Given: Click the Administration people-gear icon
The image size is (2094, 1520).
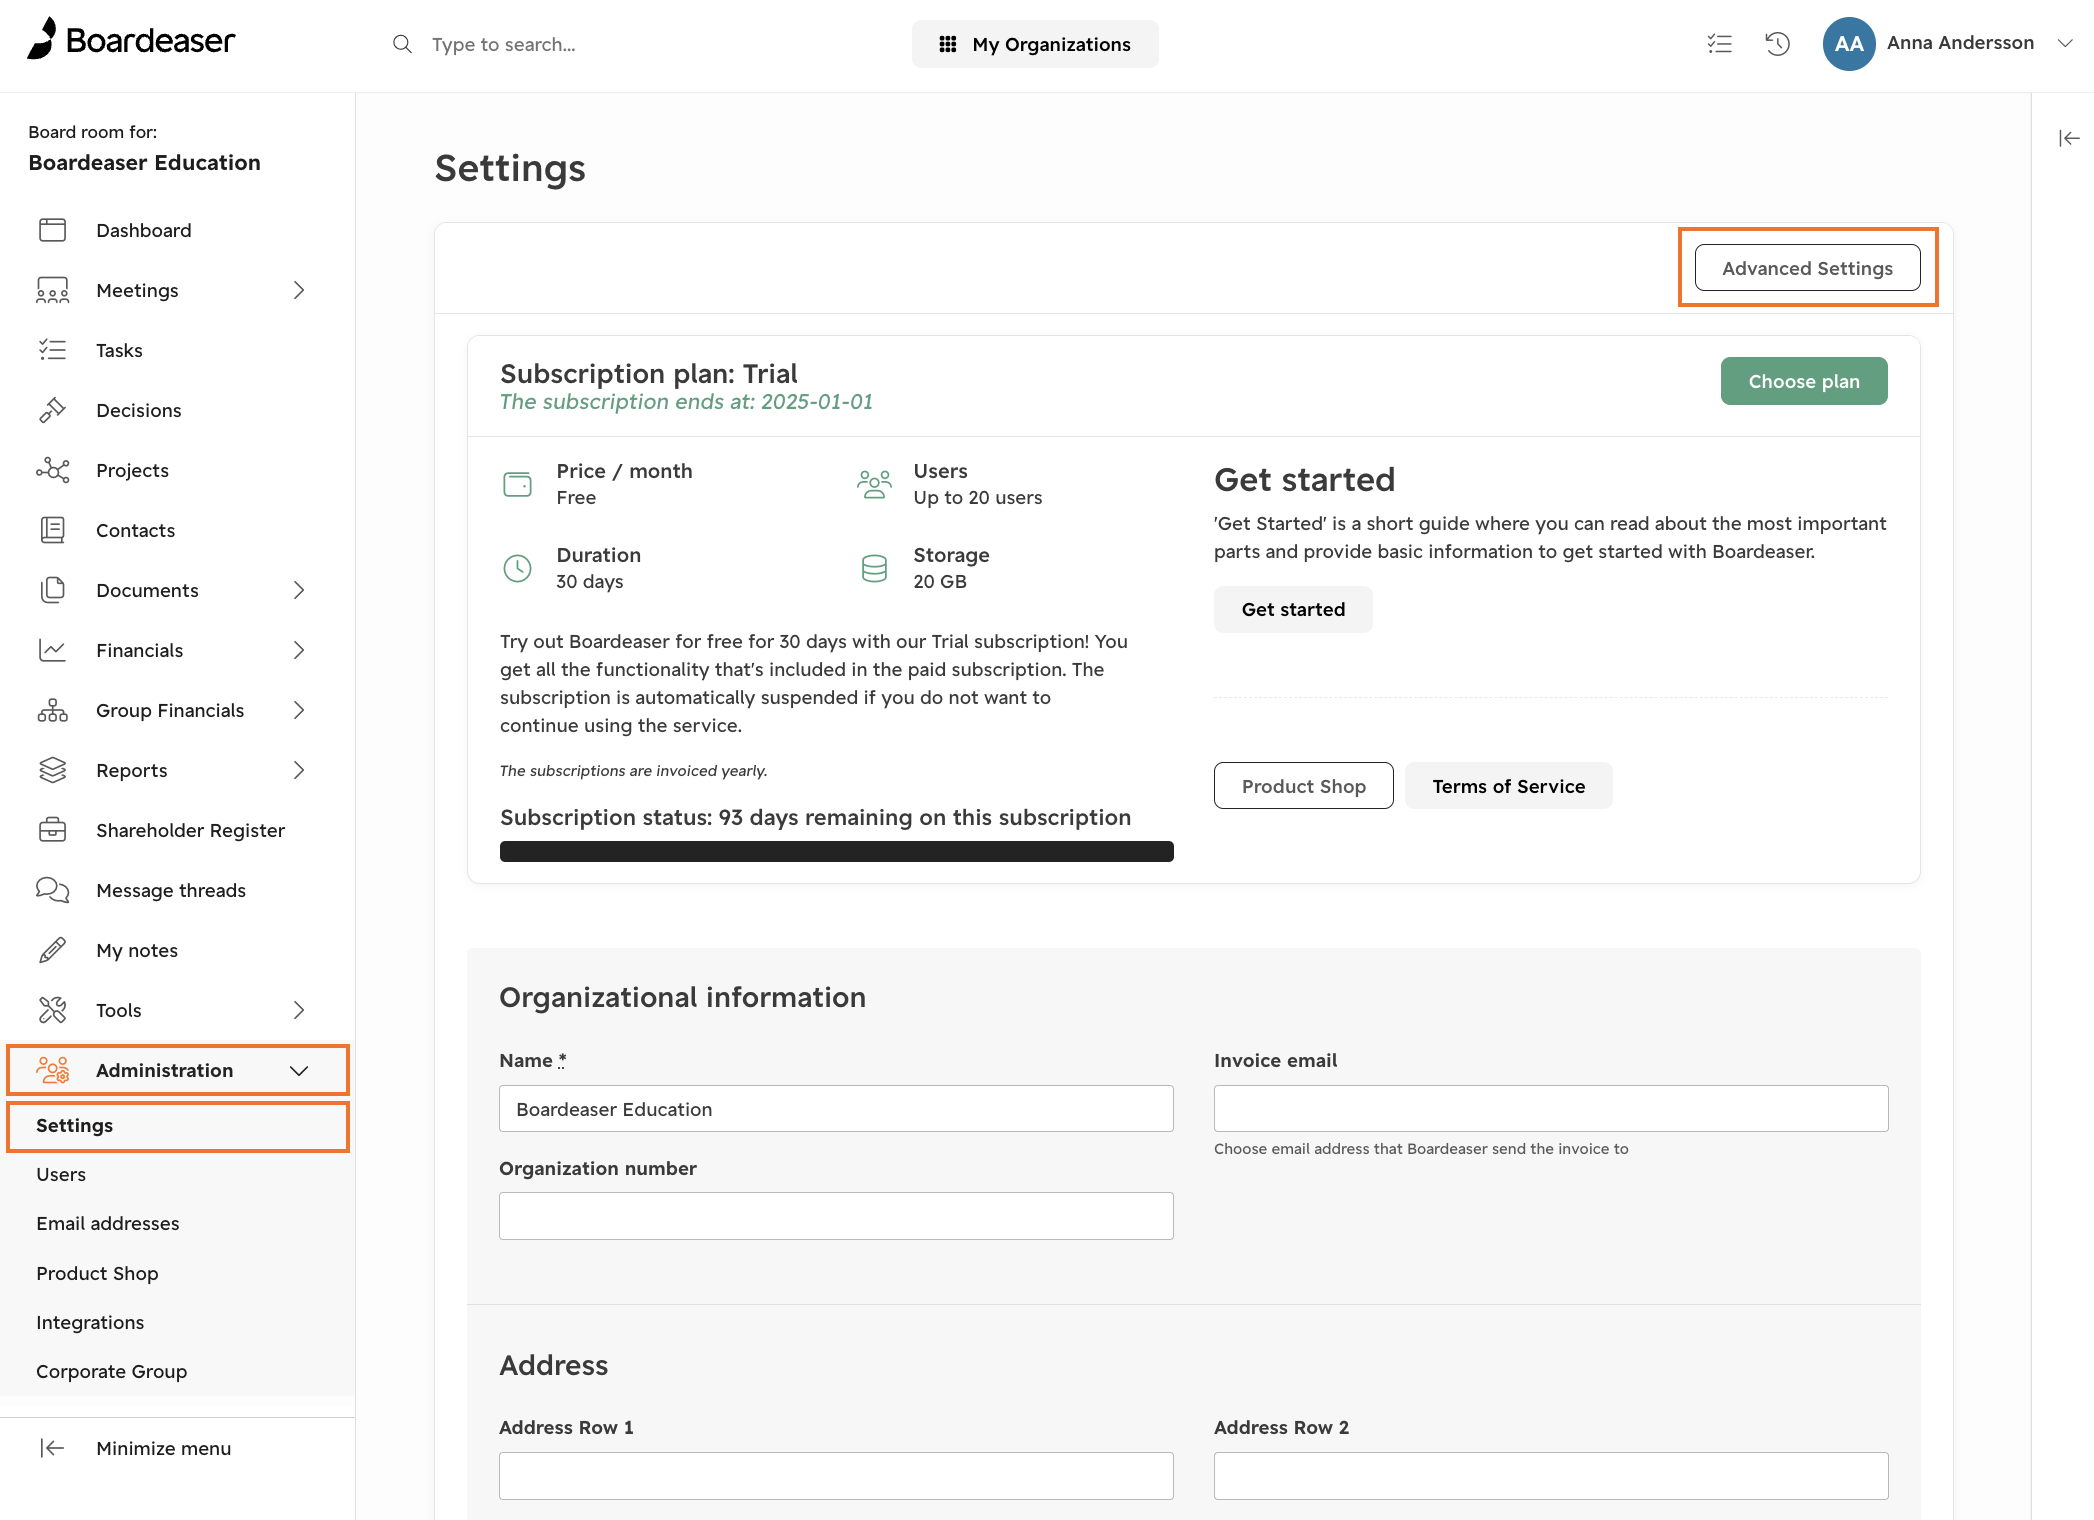Looking at the screenshot, I should (52, 1070).
